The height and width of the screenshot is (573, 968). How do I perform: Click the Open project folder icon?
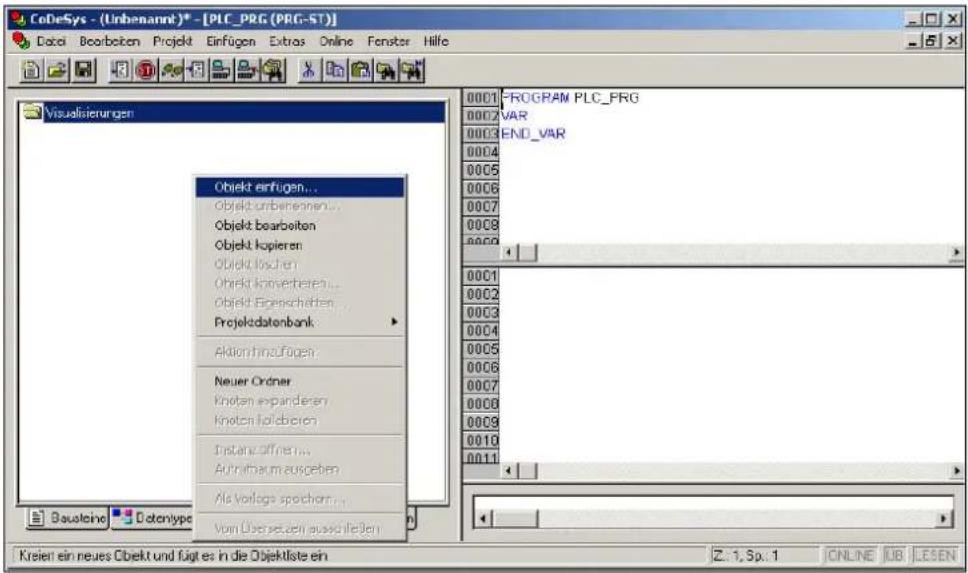(57, 70)
